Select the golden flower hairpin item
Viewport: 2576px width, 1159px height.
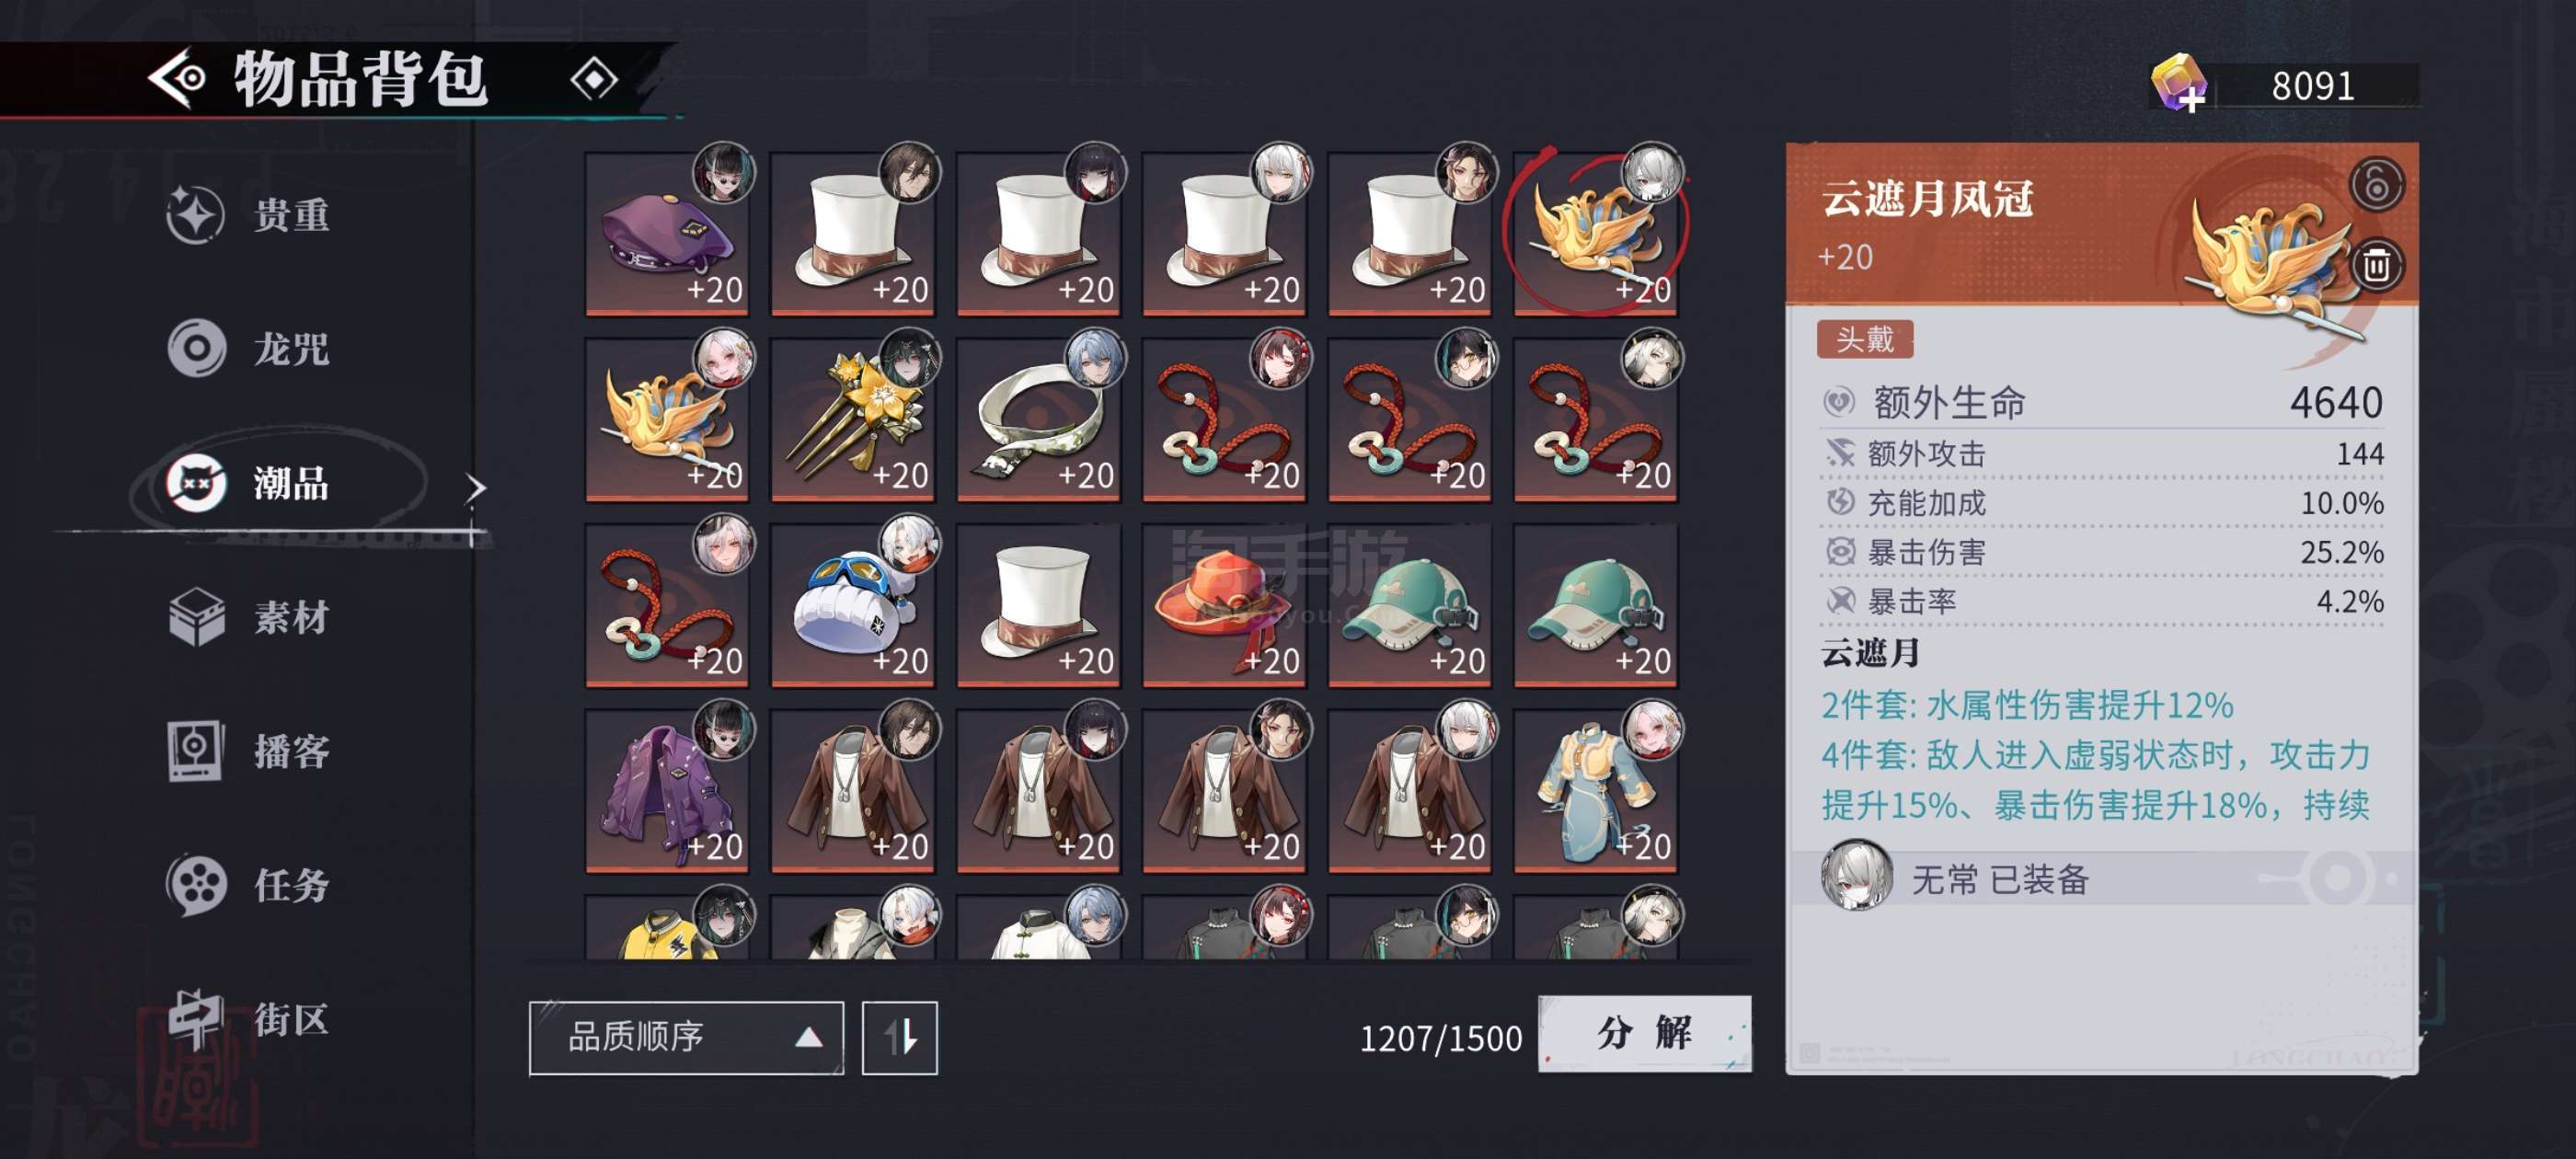click(x=853, y=419)
